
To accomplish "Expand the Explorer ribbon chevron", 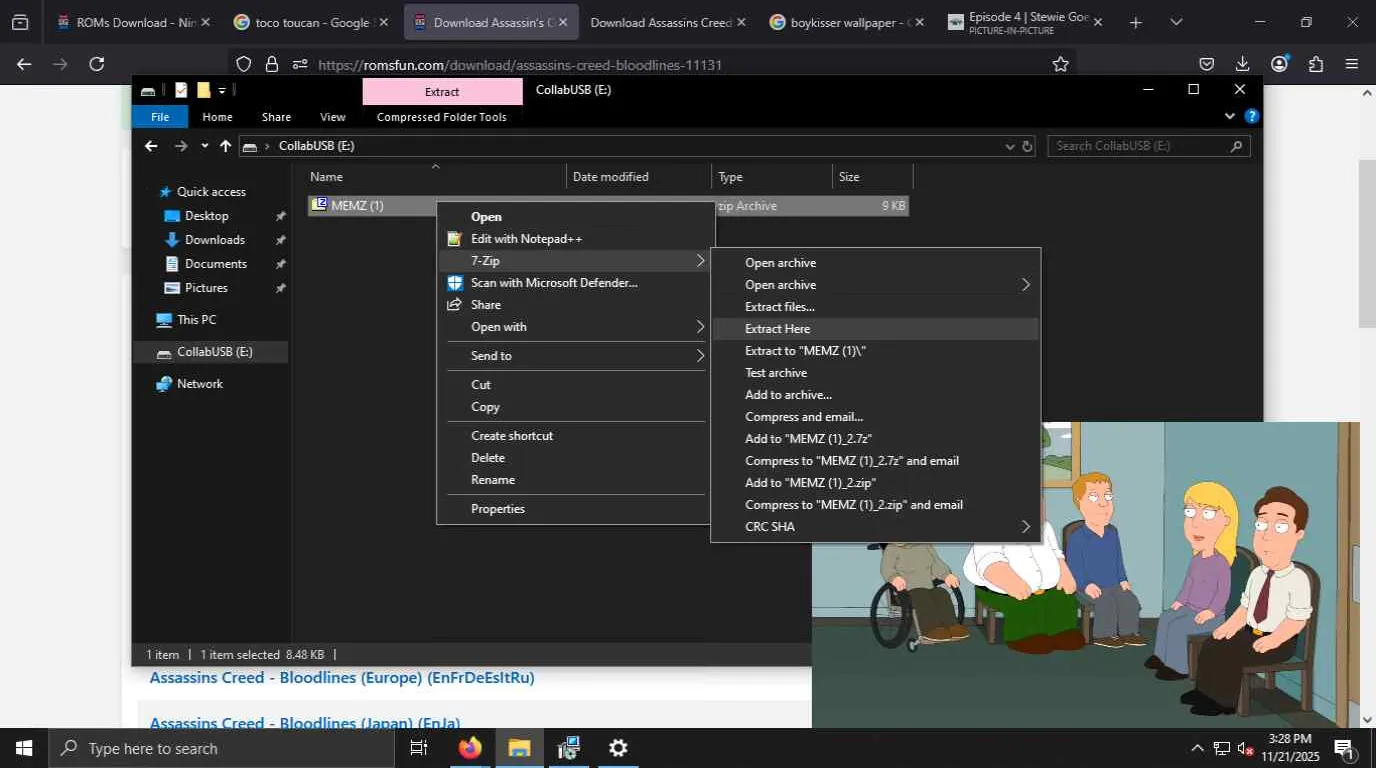I will (x=1230, y=116).
